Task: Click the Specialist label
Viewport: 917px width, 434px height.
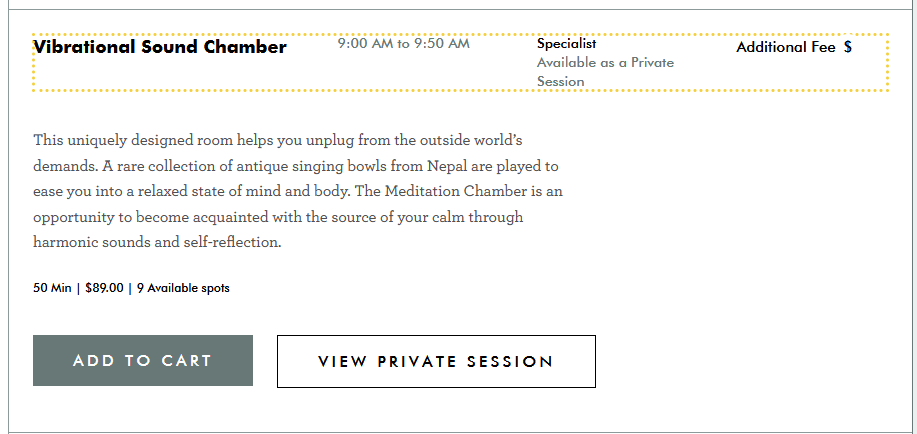Action: [566, 44]
